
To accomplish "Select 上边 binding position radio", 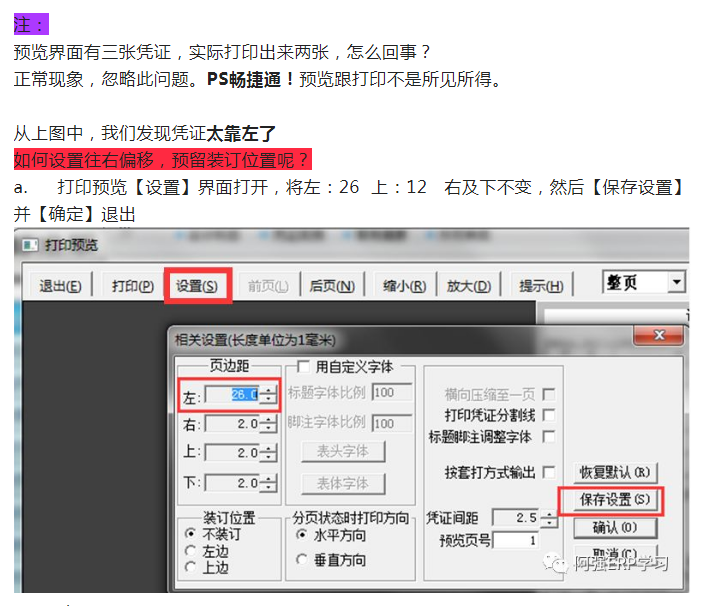I will (191, 567).
